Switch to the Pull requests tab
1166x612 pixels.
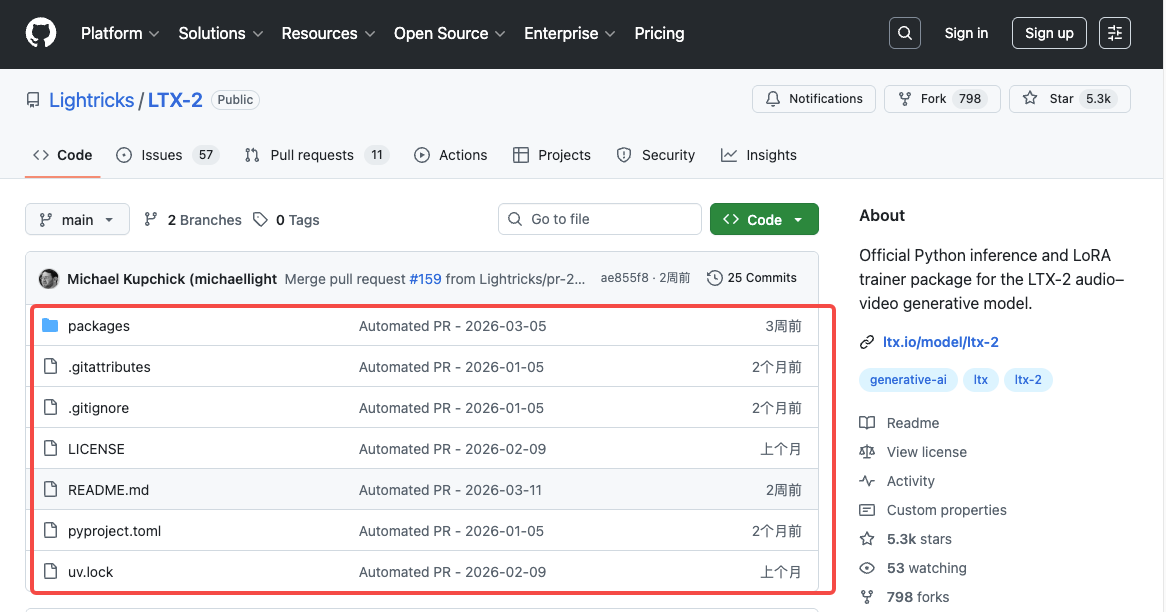pyautogui.click(x=317, y=155)
